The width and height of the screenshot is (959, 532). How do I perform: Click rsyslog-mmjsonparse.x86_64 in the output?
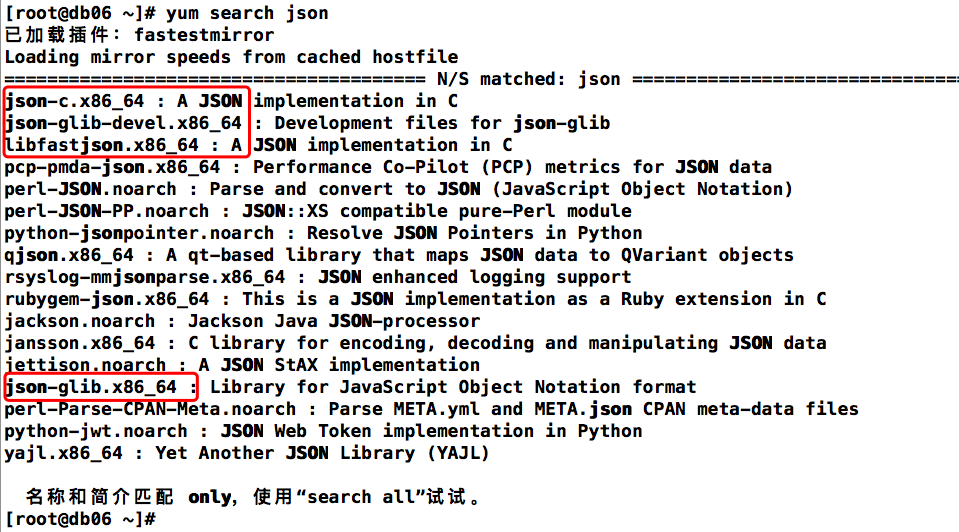point(144,277)
